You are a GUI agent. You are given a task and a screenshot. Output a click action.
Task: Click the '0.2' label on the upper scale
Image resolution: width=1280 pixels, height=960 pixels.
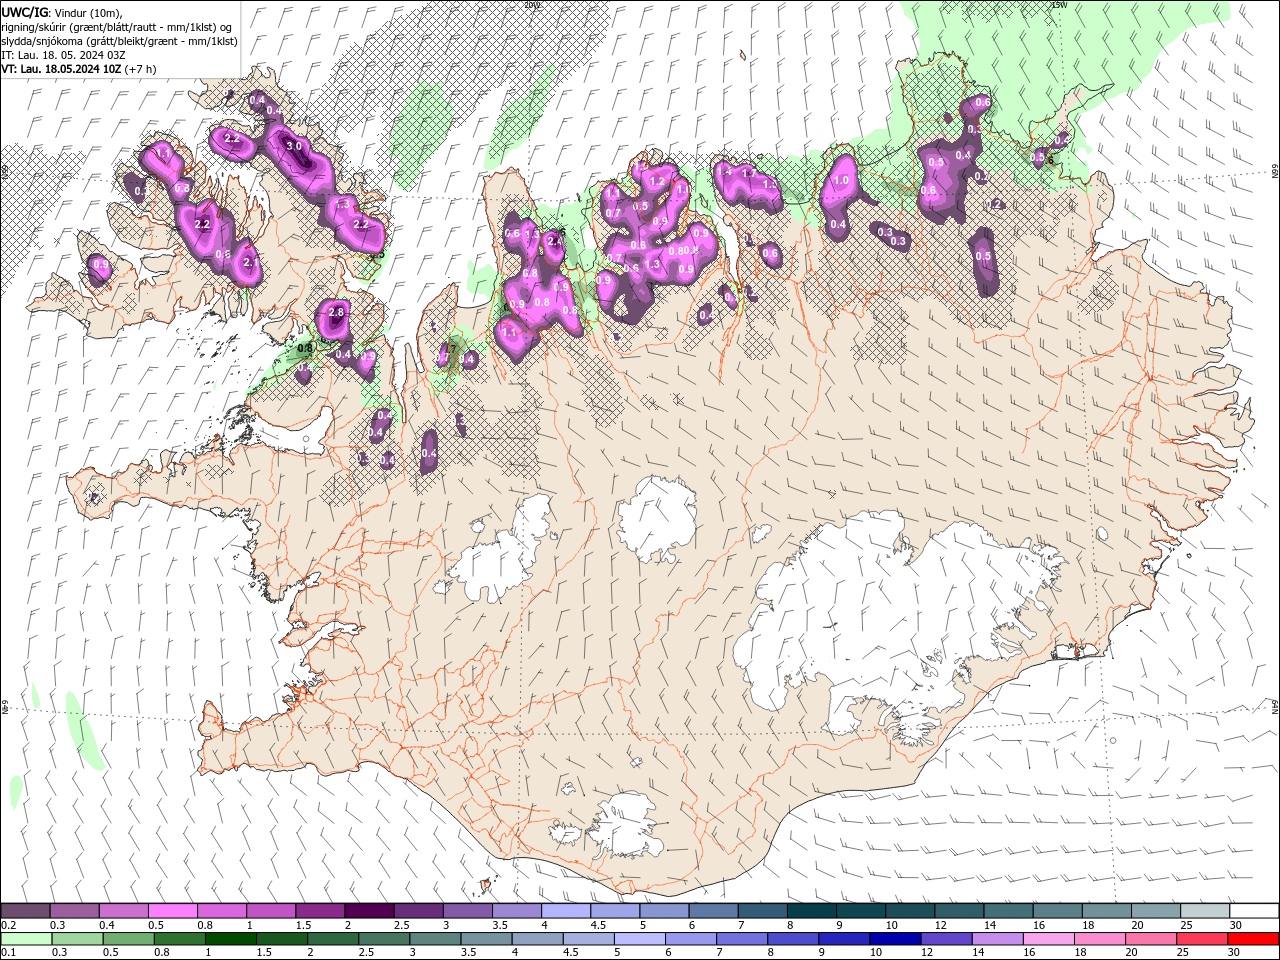pyautogui.click(x=9, y=925)
